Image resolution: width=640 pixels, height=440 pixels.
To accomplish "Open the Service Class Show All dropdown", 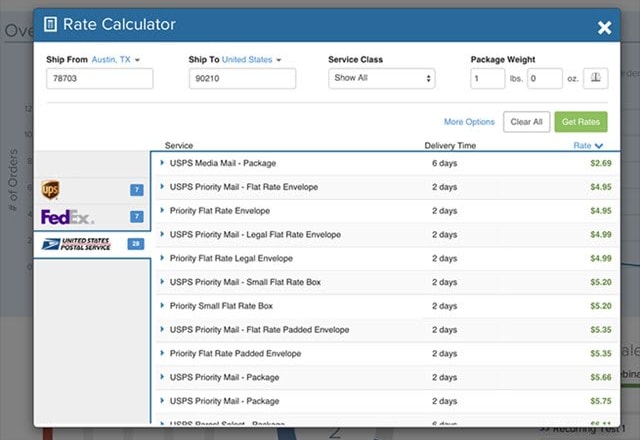I will [382, 78].
